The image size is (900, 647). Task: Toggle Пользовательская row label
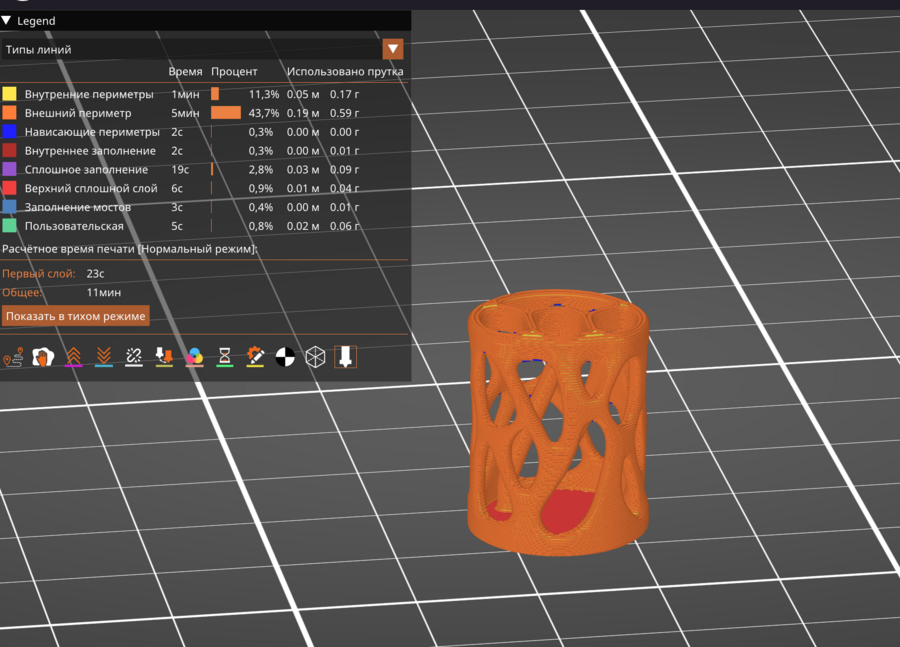[x=74, y=226]
